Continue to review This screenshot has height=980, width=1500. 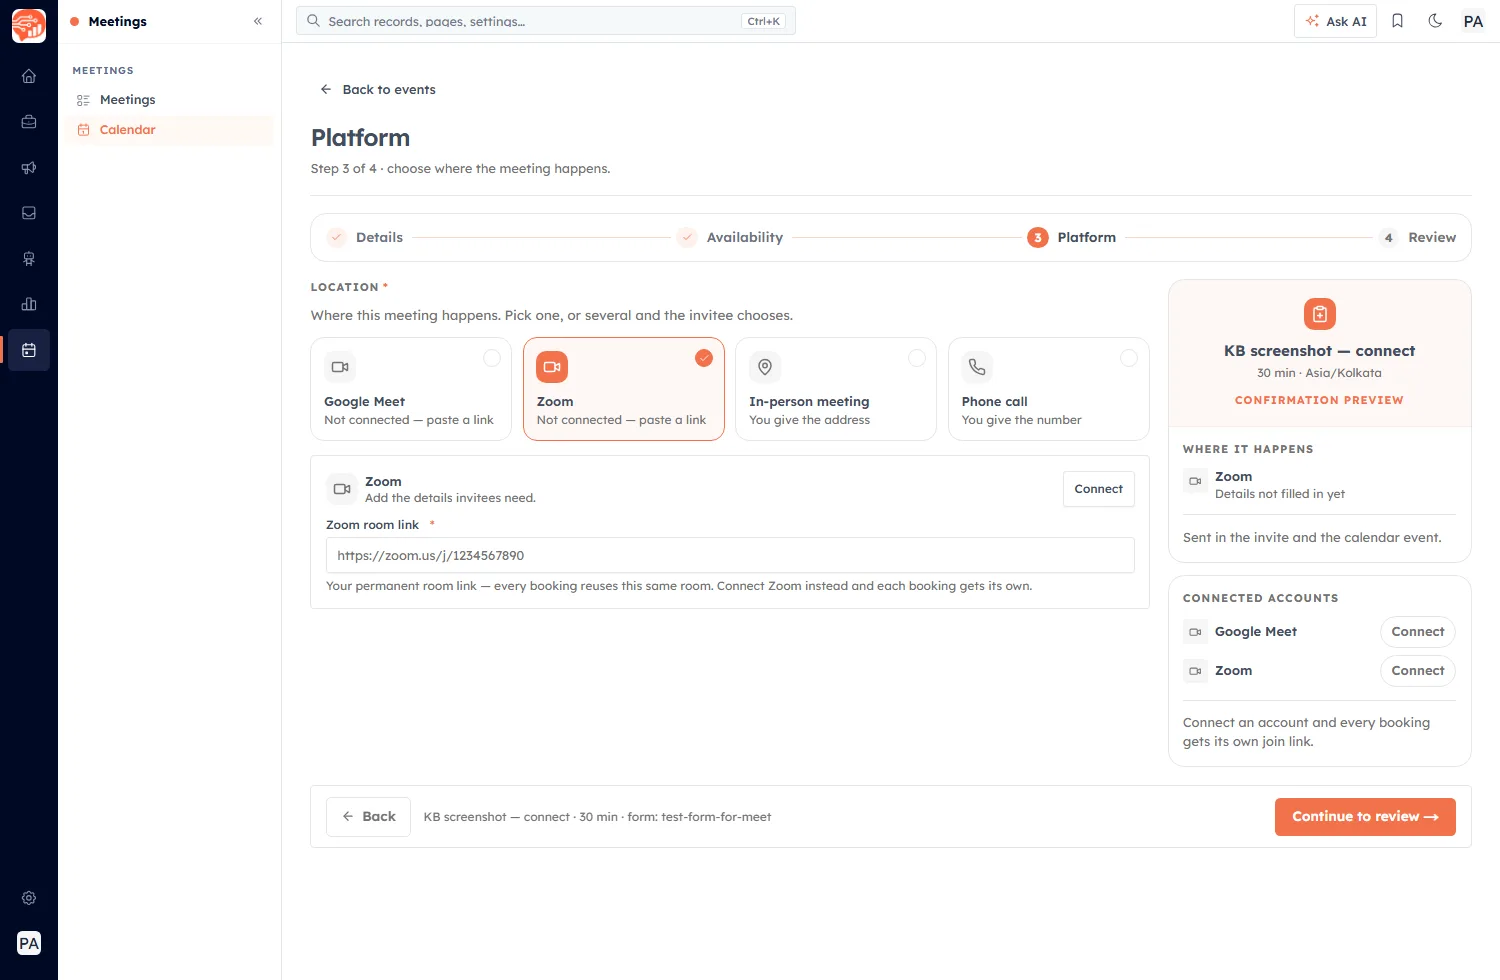1365,817
